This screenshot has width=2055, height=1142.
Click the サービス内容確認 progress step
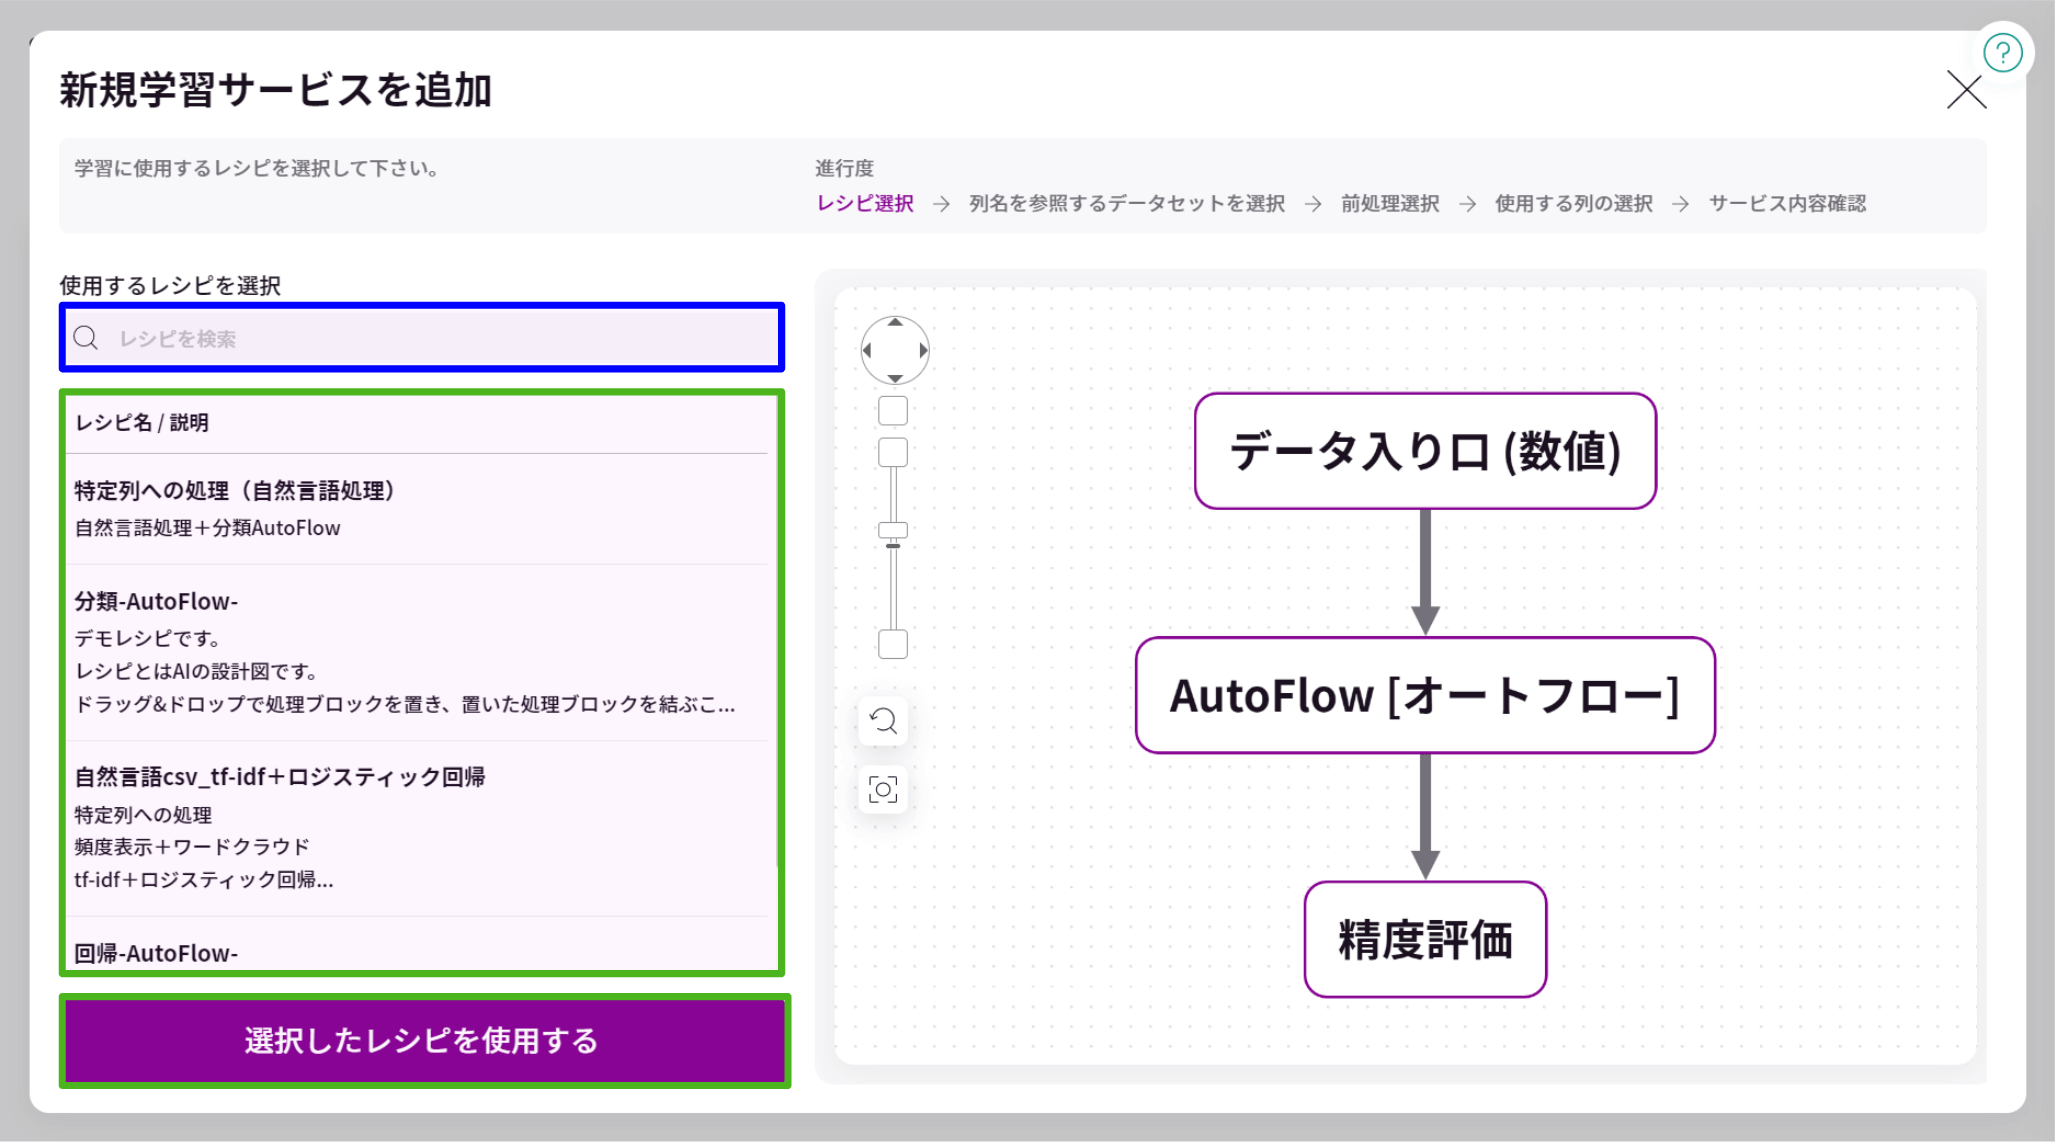click(1789, 203)
